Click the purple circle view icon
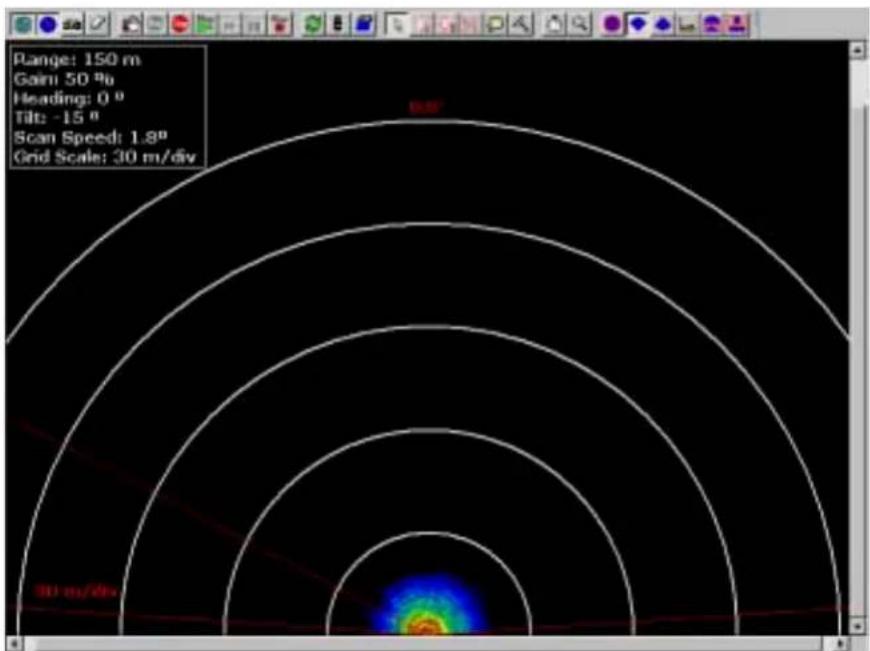Viewport: 870px width, 651px height. point(613,24)
